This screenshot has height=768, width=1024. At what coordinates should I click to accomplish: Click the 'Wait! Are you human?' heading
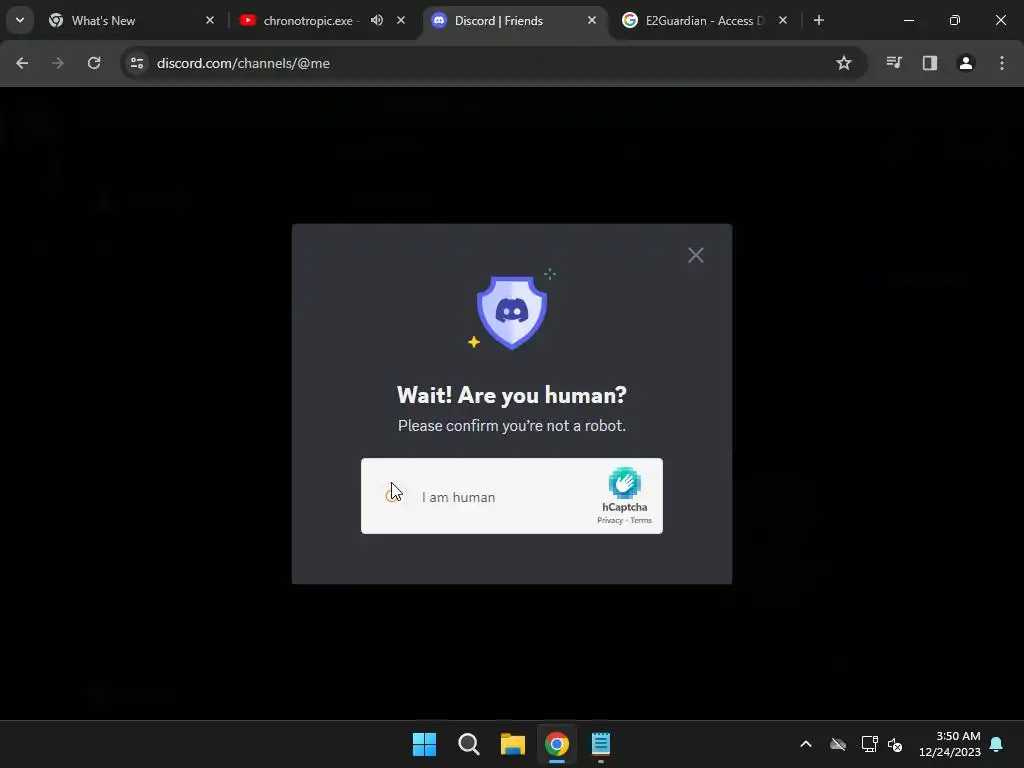[x=512, y=395]
